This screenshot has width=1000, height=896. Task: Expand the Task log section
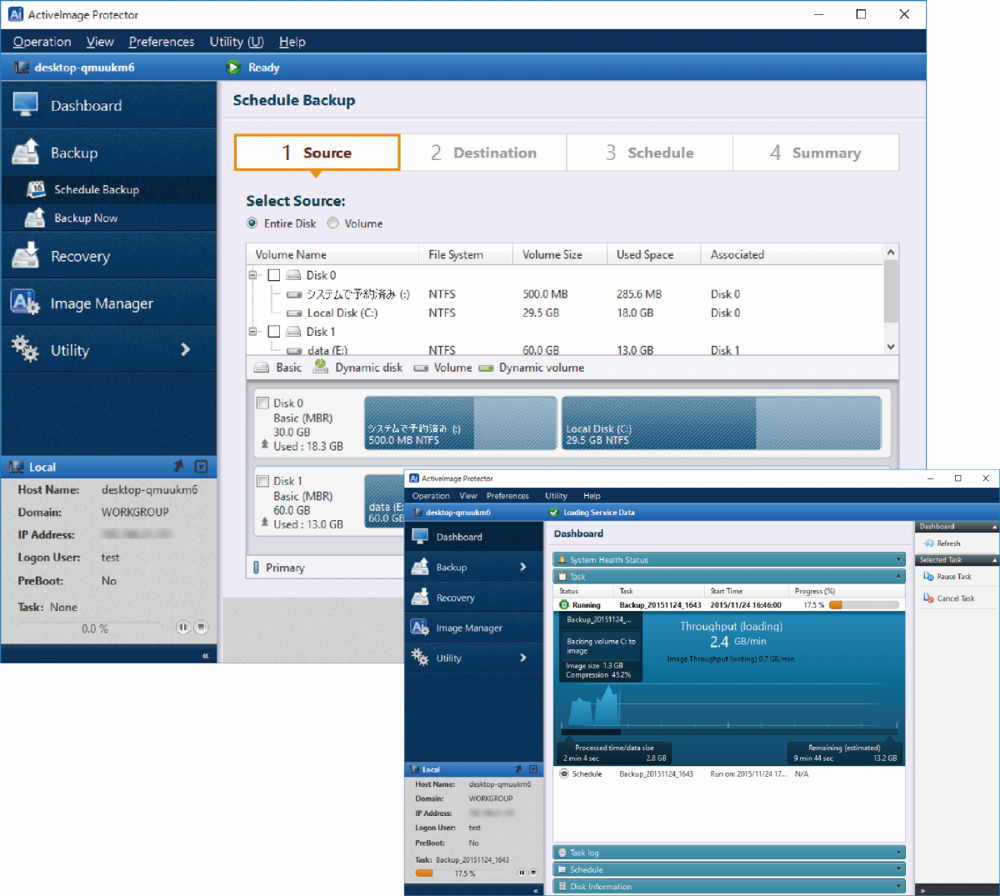tap(729, 852)
